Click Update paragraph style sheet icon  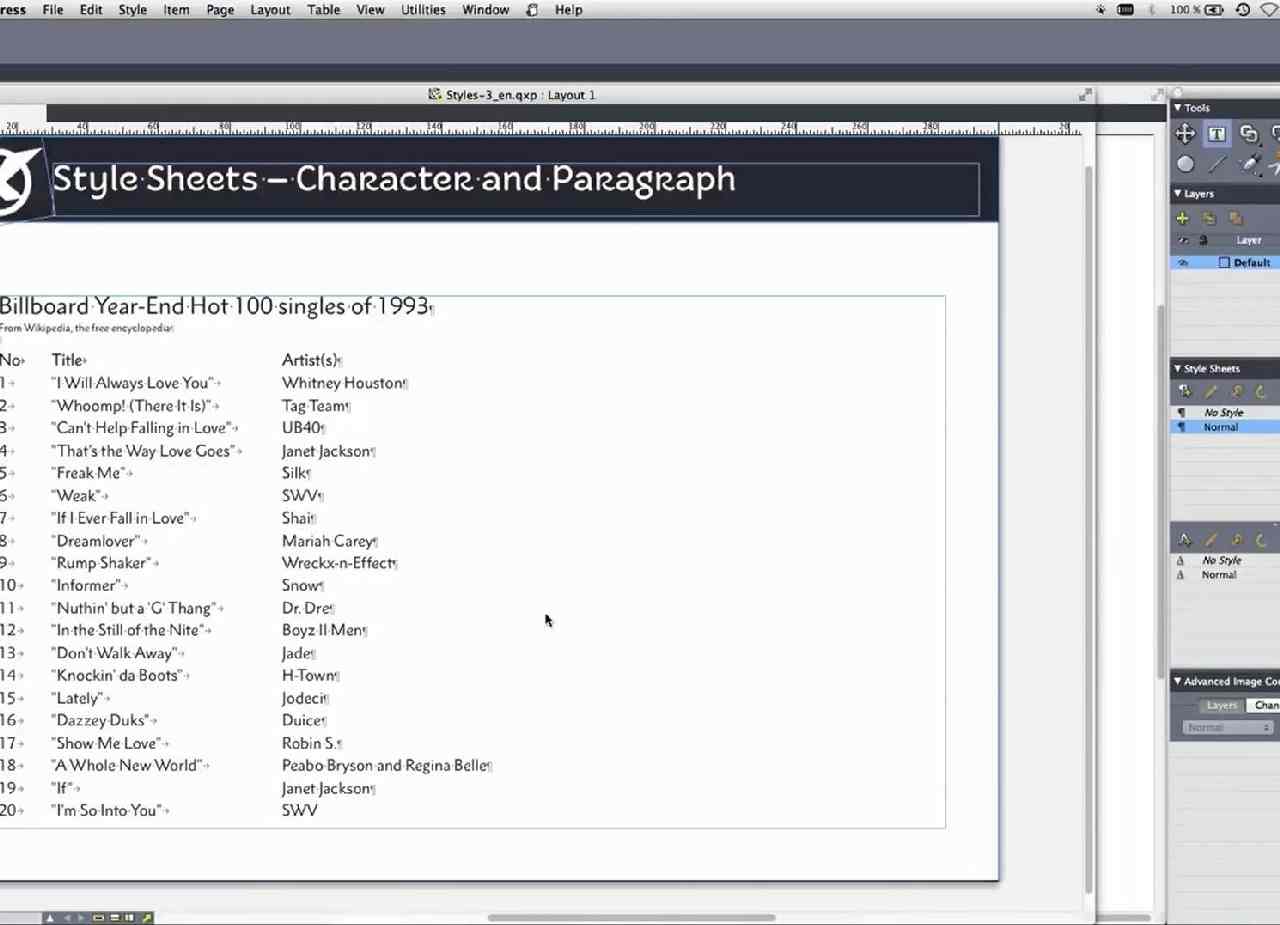[x=1261, y=392]
